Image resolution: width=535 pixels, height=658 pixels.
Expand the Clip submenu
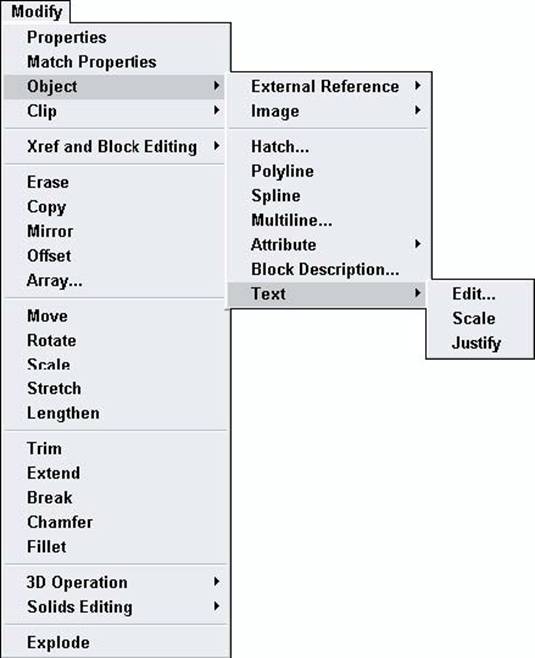click(x=114, y=111)
